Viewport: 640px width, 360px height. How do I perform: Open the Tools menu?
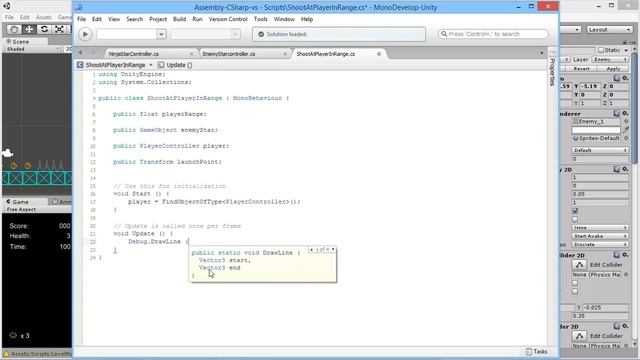tap(260, 19)
